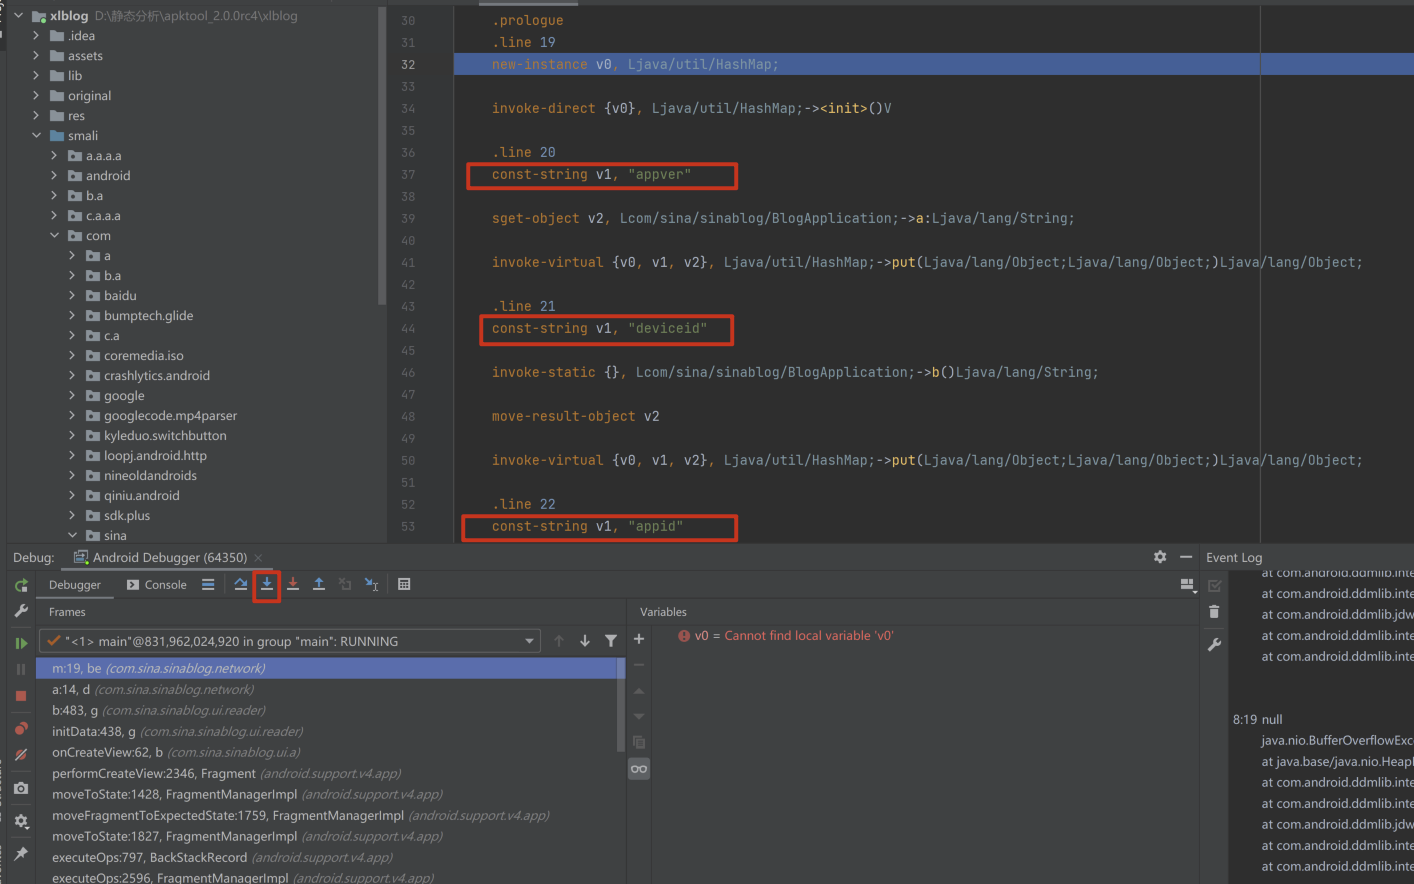Screen dimensions: 1414x884
Task: Expand the google package
Action: click(72, 396)
